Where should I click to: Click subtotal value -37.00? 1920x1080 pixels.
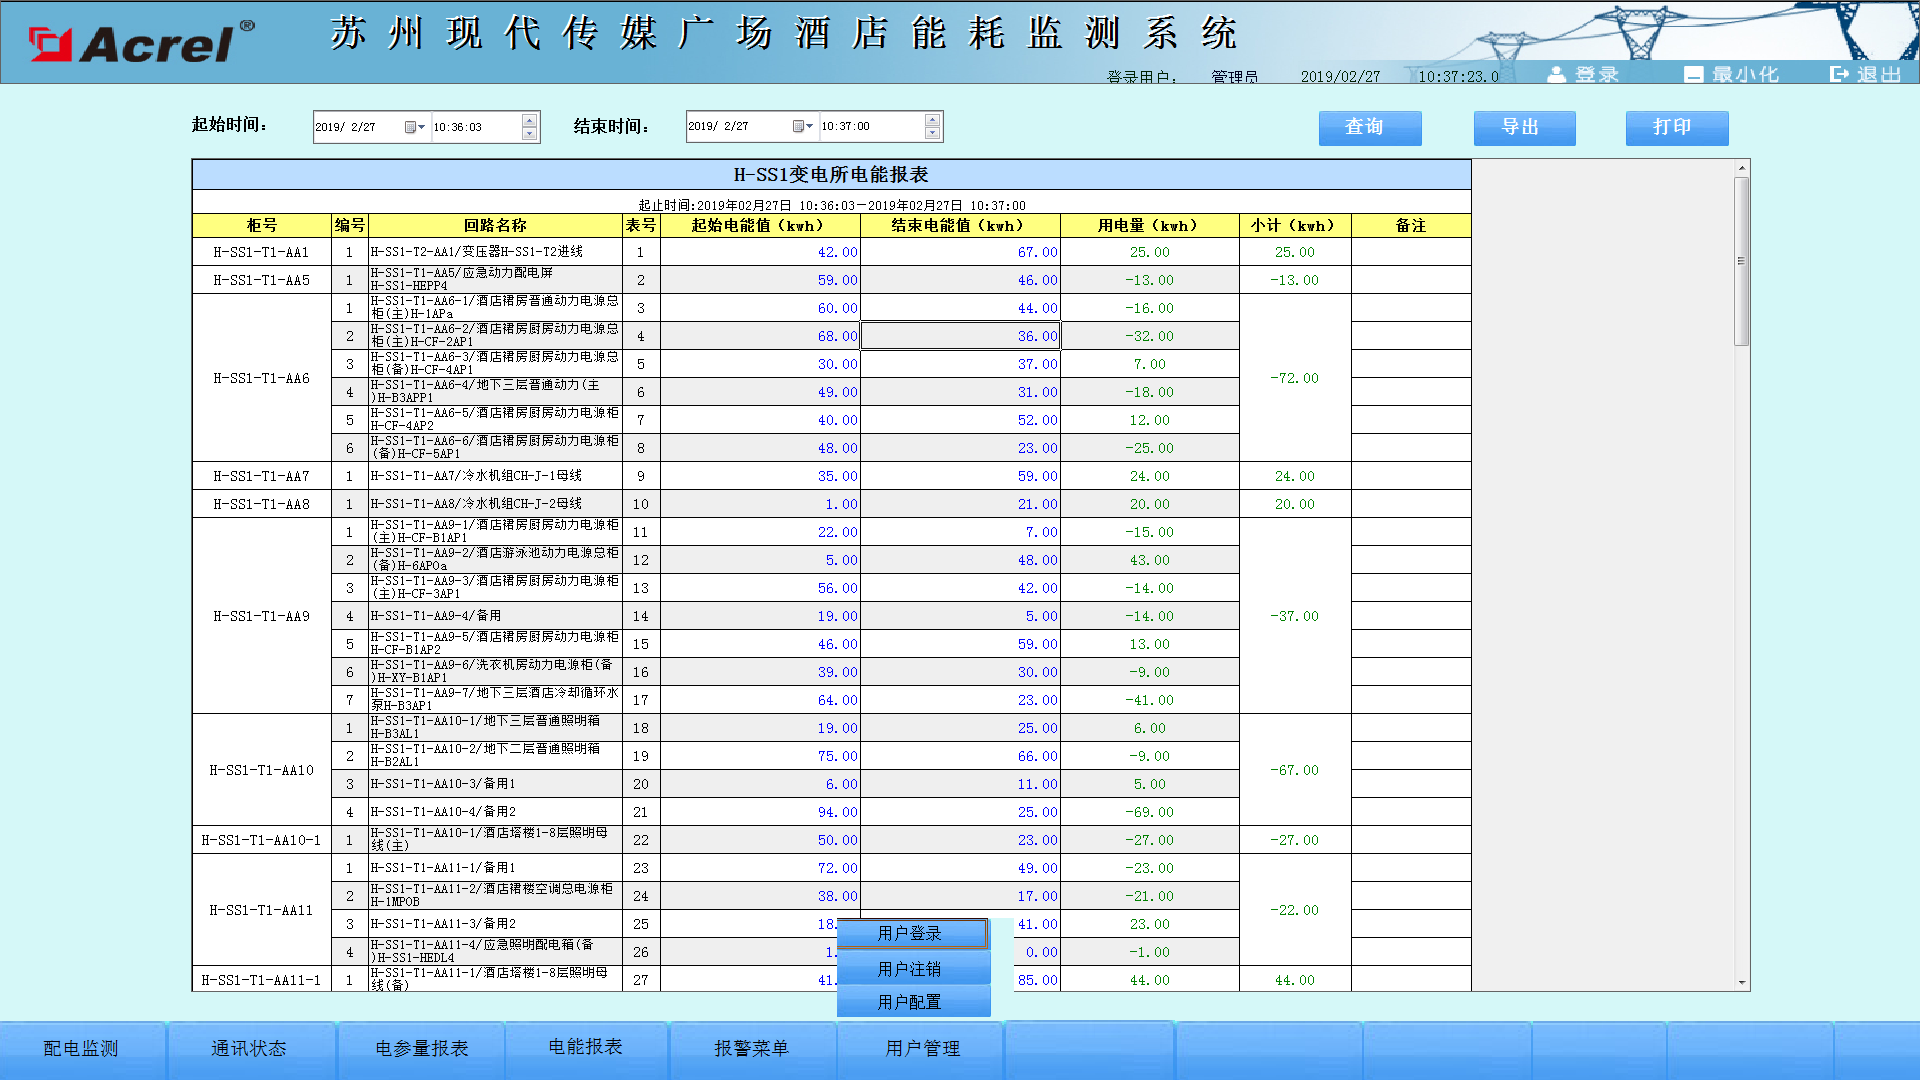(1295, 616)
